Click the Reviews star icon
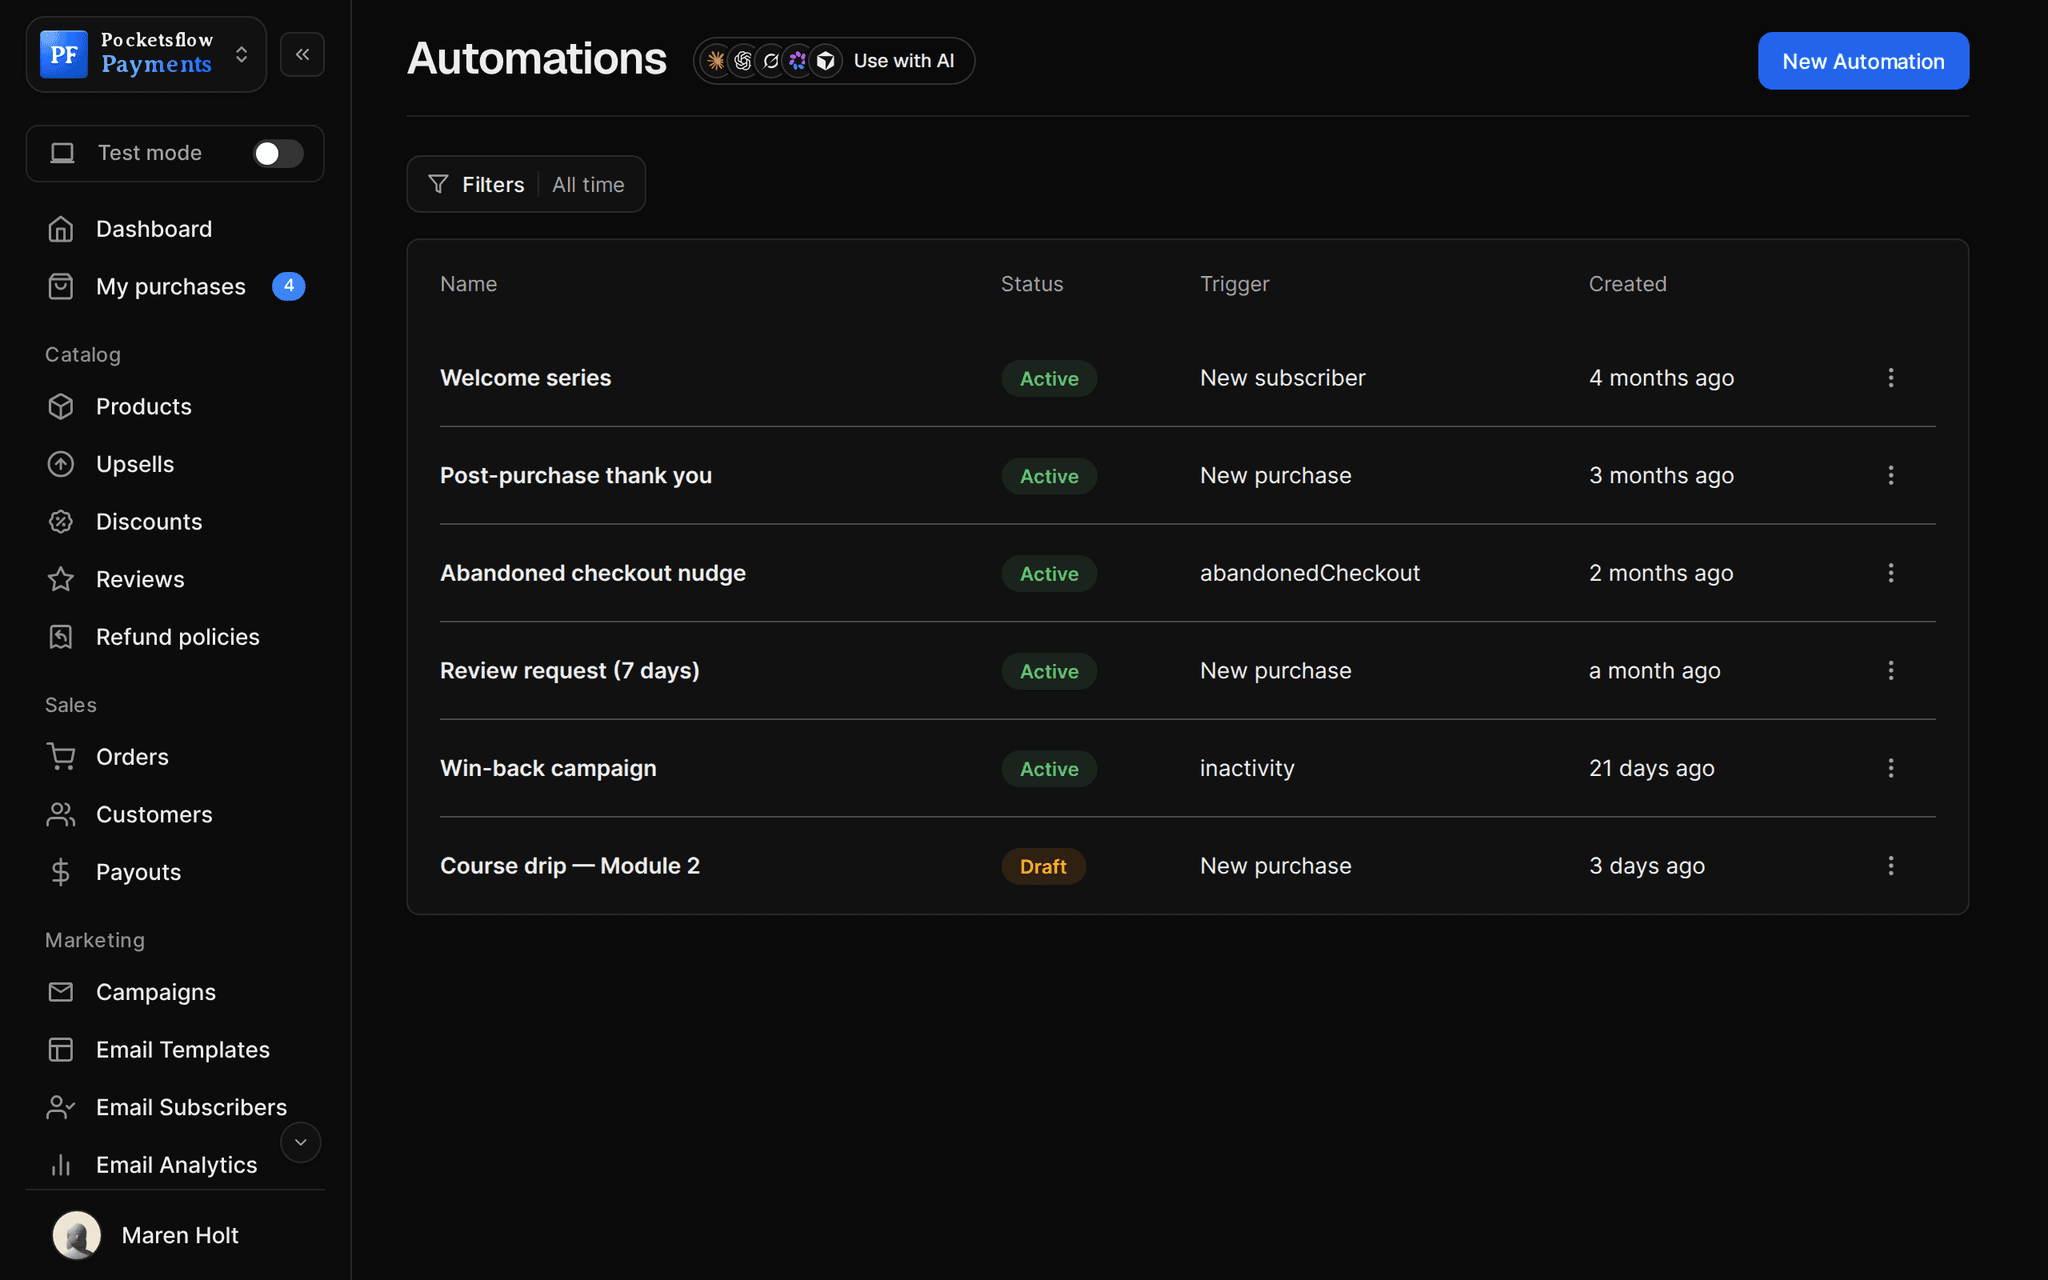Screen dimensions: 2048x1280 (61, 579)
